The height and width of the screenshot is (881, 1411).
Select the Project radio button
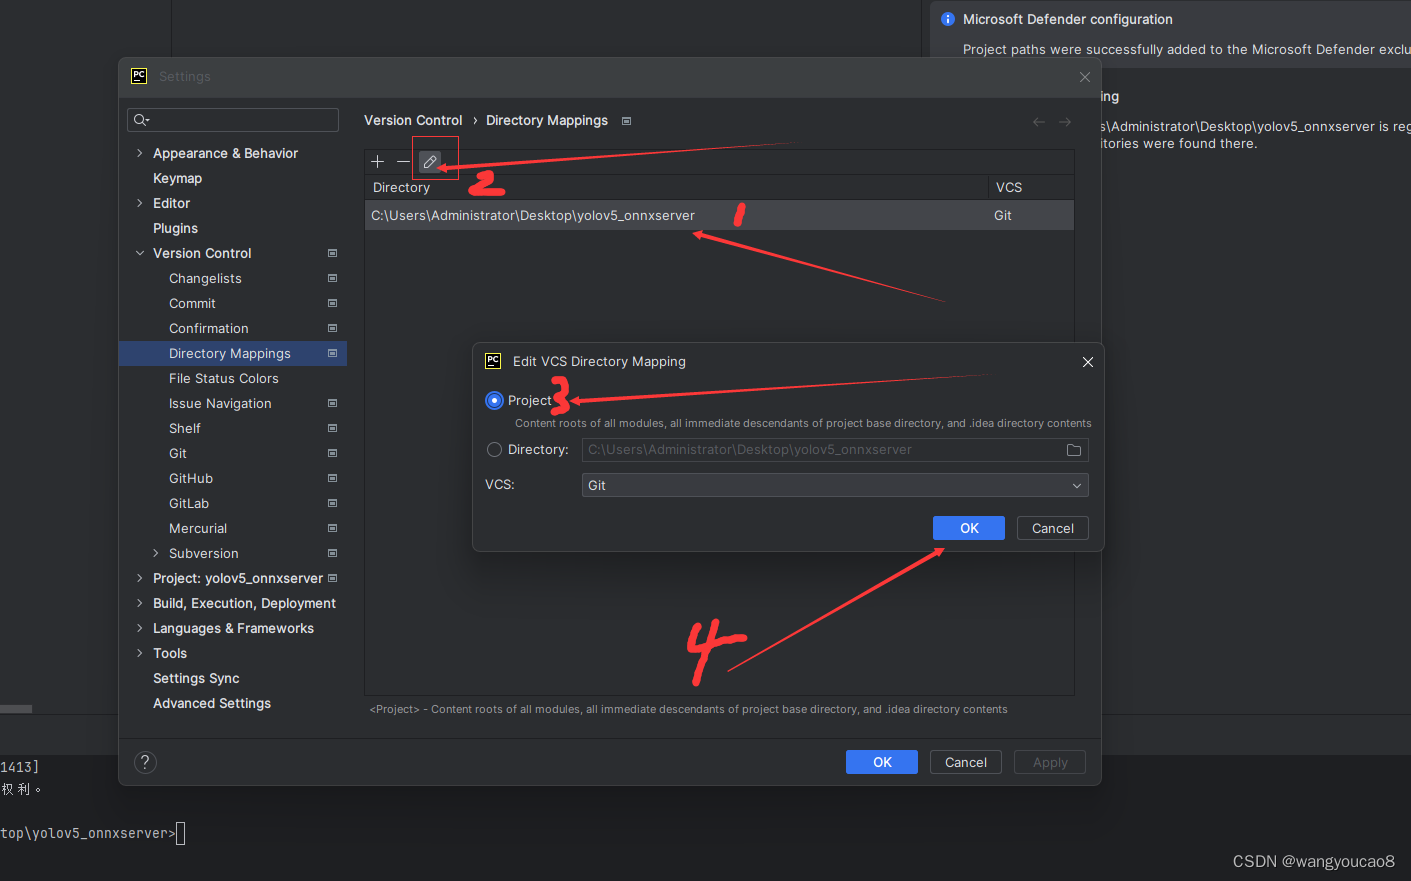[494, 400]
